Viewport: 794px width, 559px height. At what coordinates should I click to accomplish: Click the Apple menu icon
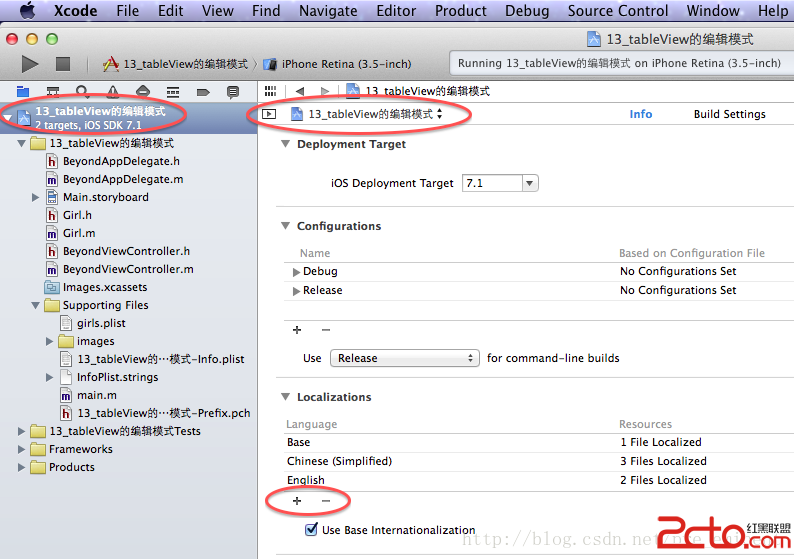point(27,10)
